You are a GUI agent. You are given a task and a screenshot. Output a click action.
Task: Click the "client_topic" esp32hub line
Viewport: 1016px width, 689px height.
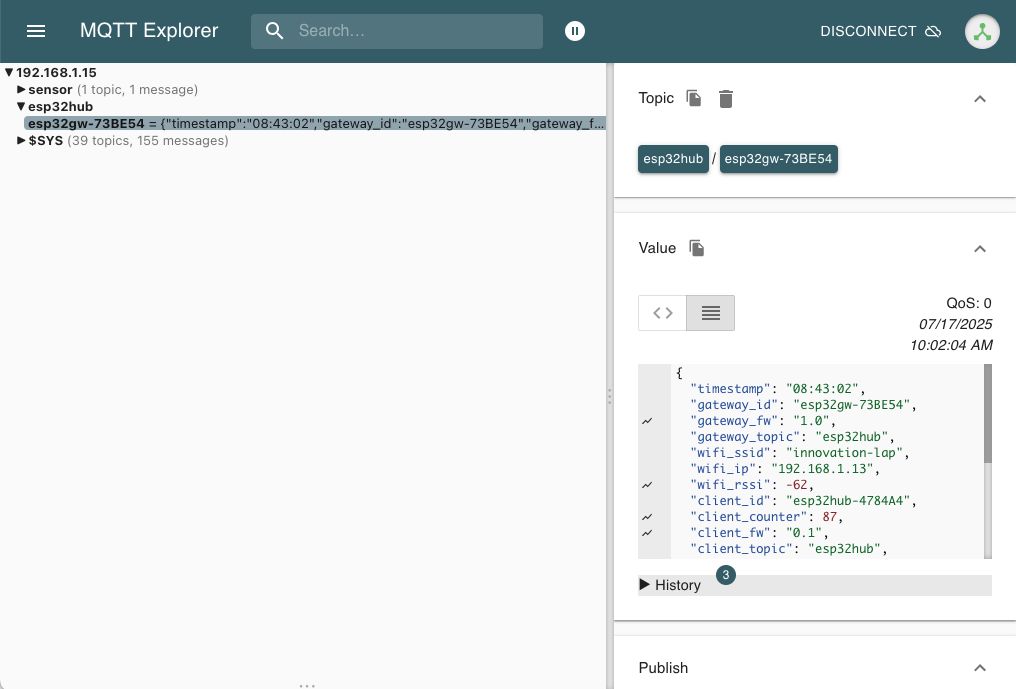pos(789,549)
